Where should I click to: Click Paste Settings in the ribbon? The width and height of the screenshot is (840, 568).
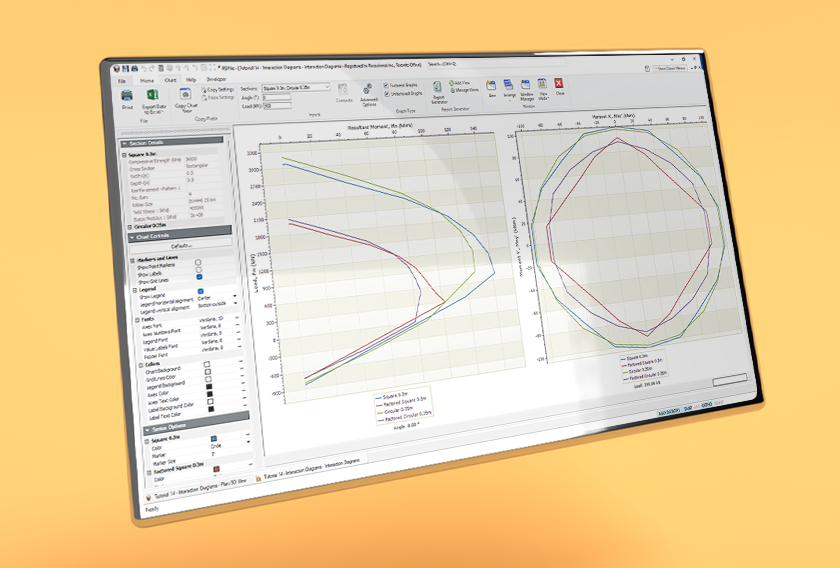[218, 98]
